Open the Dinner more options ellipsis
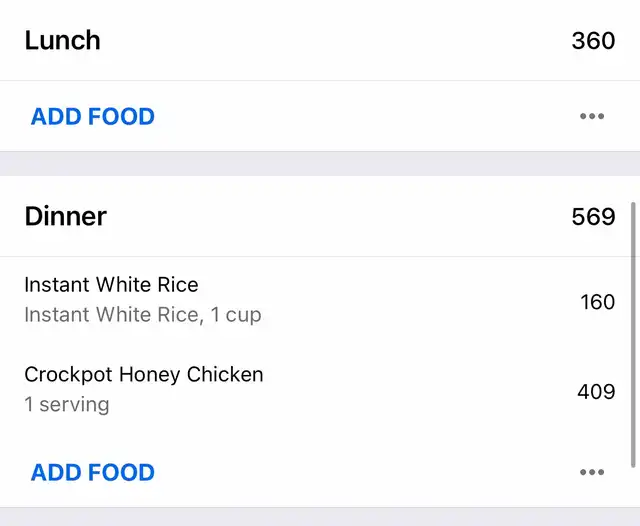 592,472
